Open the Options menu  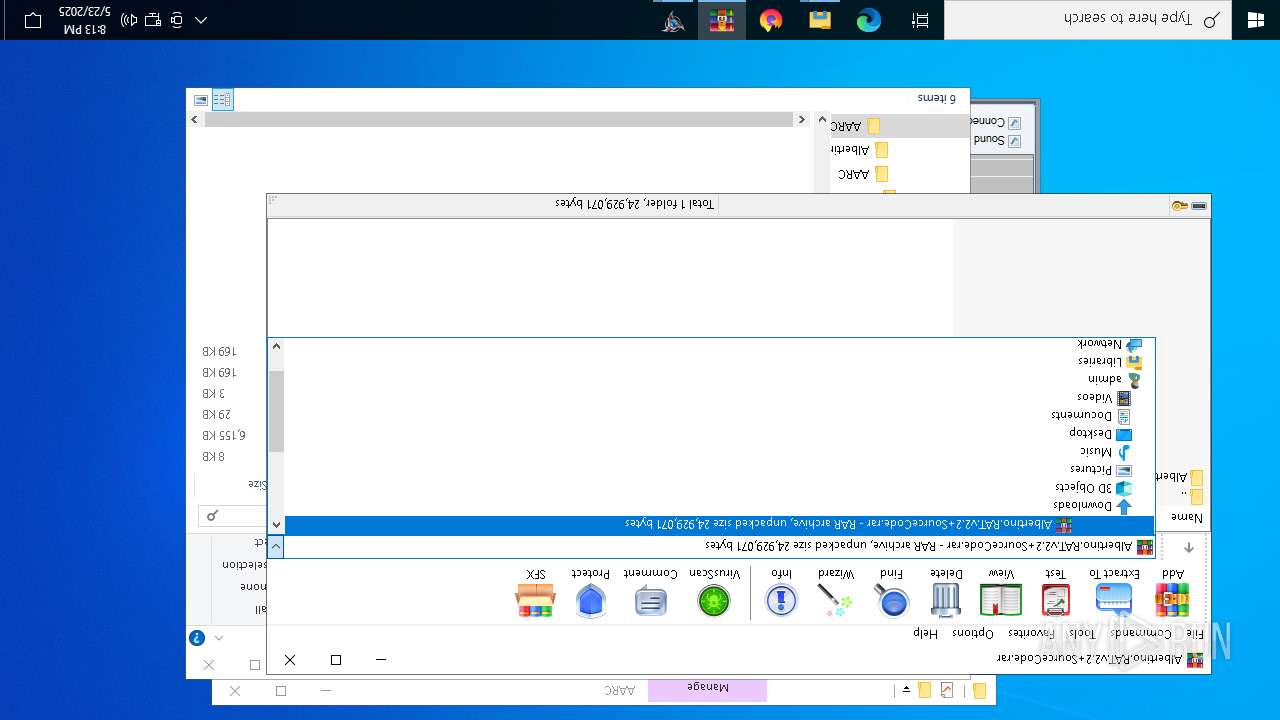tap(973, 633)
